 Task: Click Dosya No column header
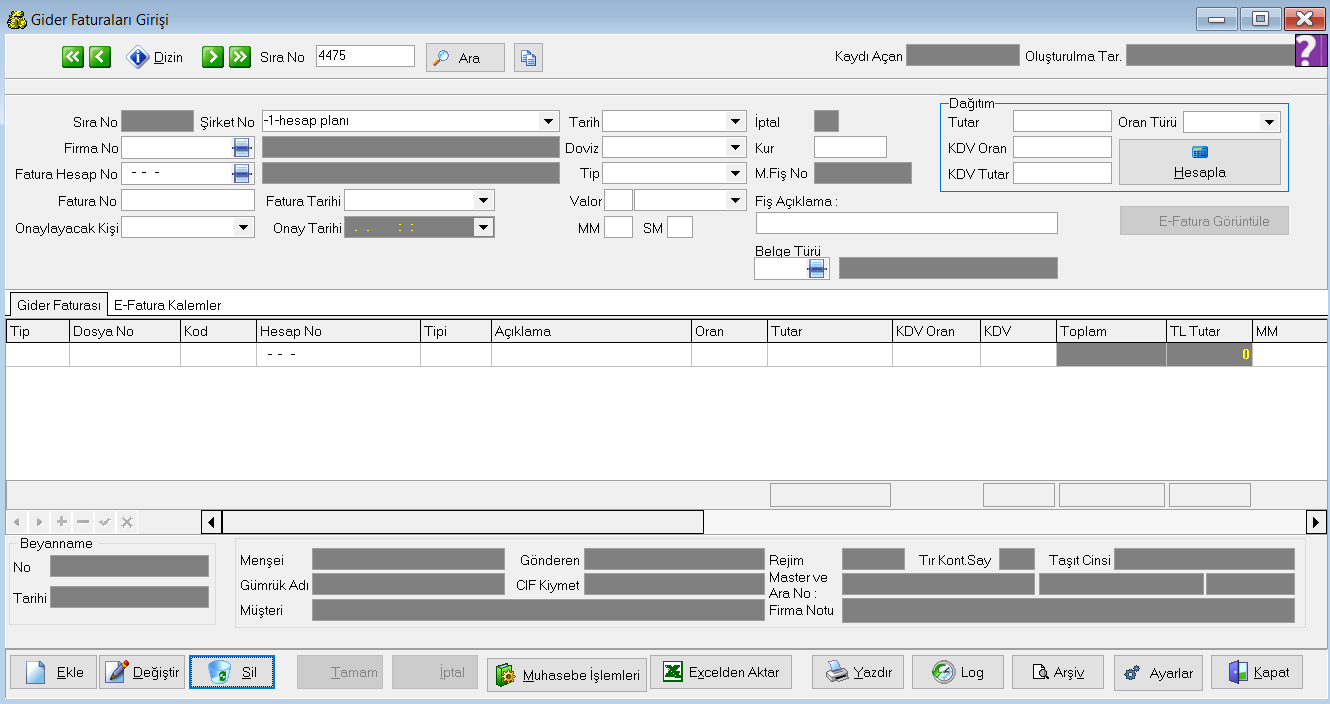point(124,331)
